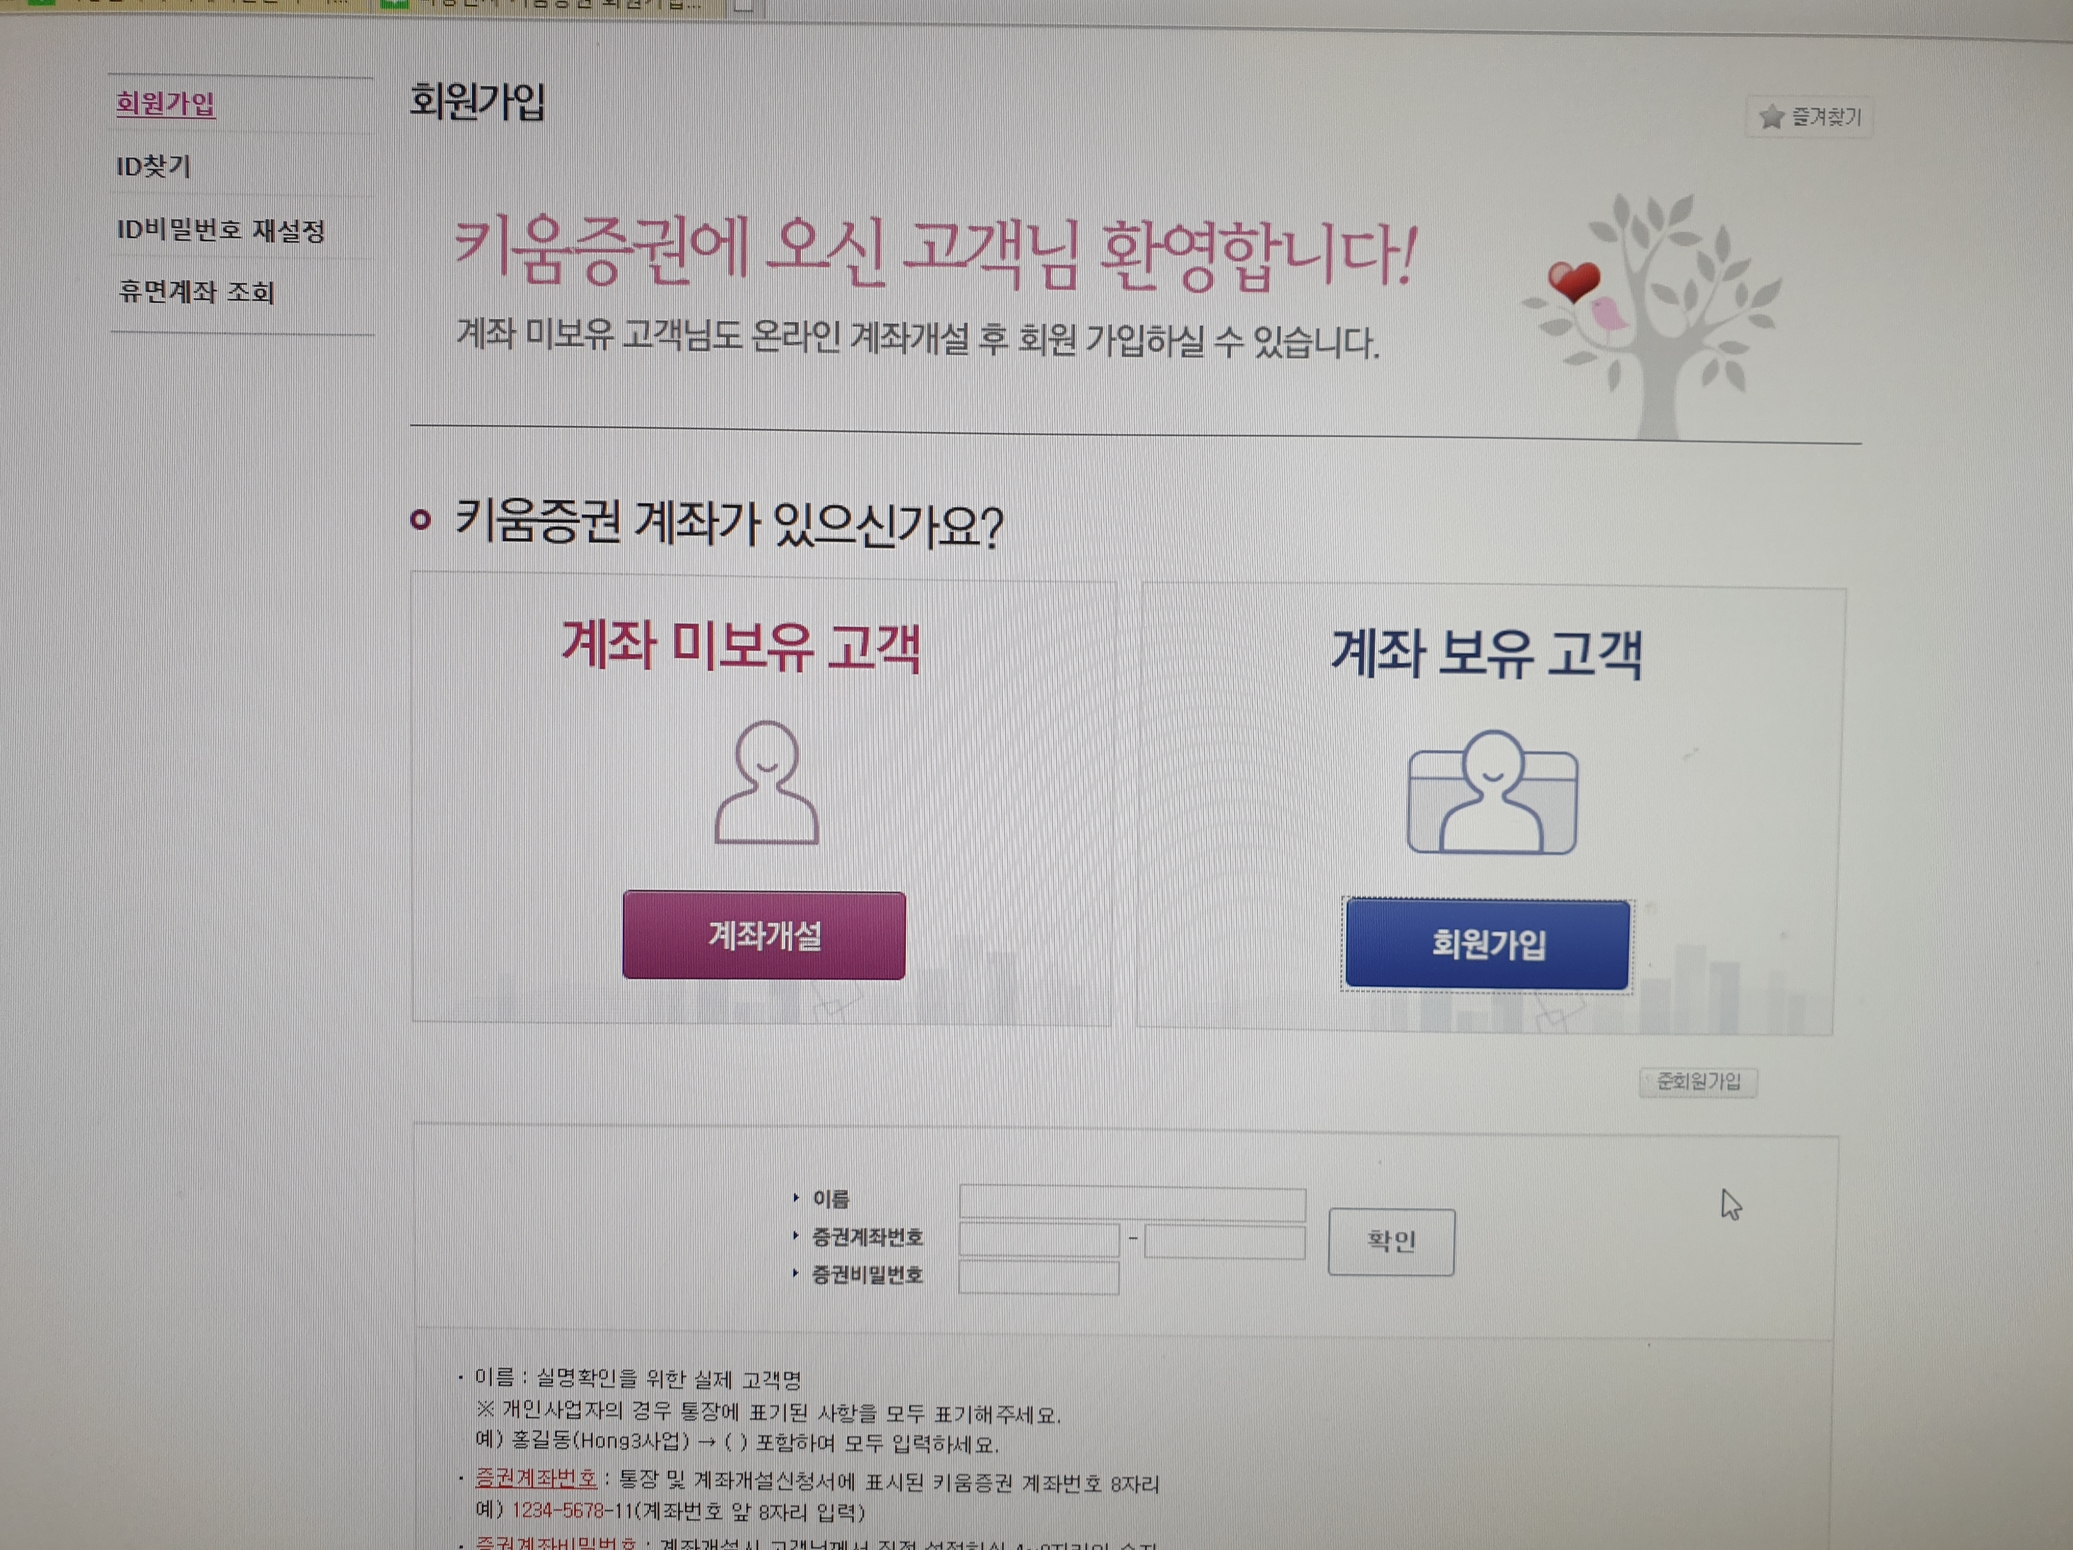Focus the 이름 input field
2073x1550 pixels.
click(x=1132, y=1201)
